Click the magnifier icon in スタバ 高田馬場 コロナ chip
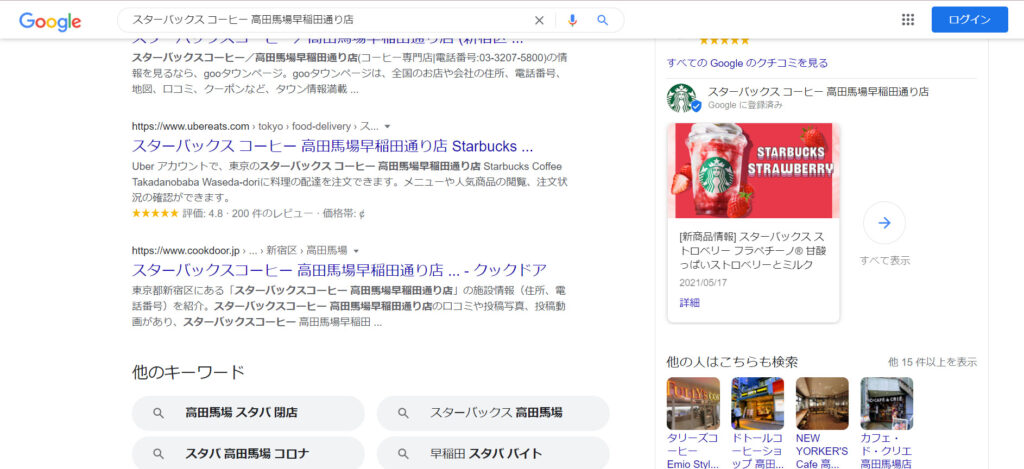 click(158, 453)
